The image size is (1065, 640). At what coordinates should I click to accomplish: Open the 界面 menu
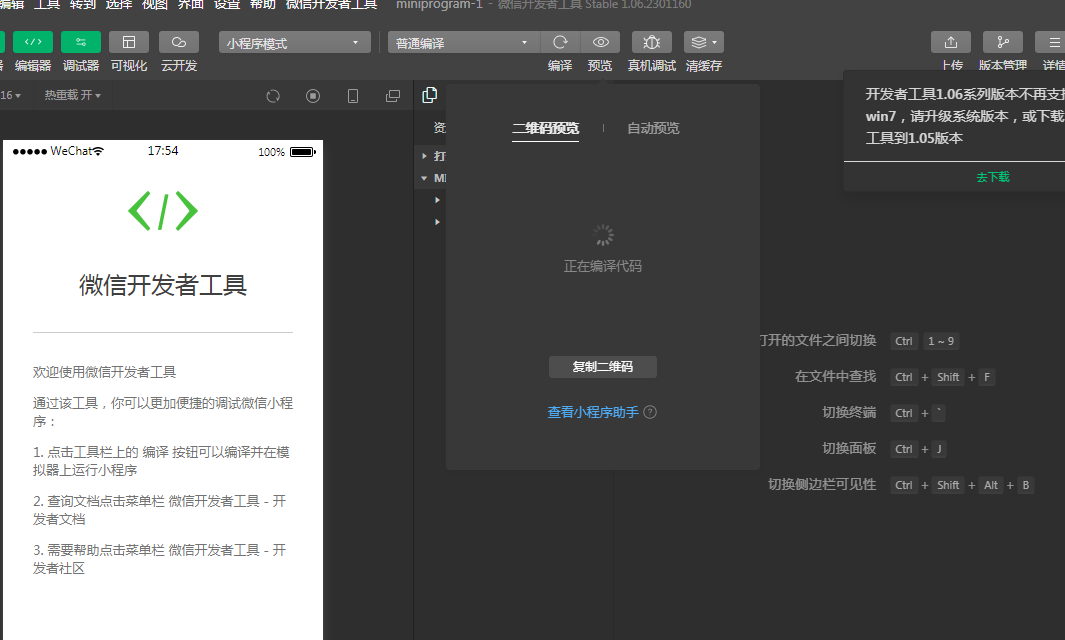coord(191,4)
